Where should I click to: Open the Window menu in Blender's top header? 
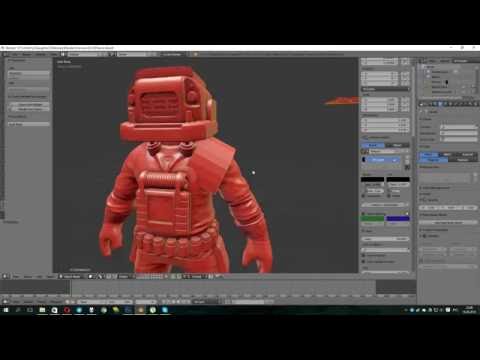coord(41,54)
